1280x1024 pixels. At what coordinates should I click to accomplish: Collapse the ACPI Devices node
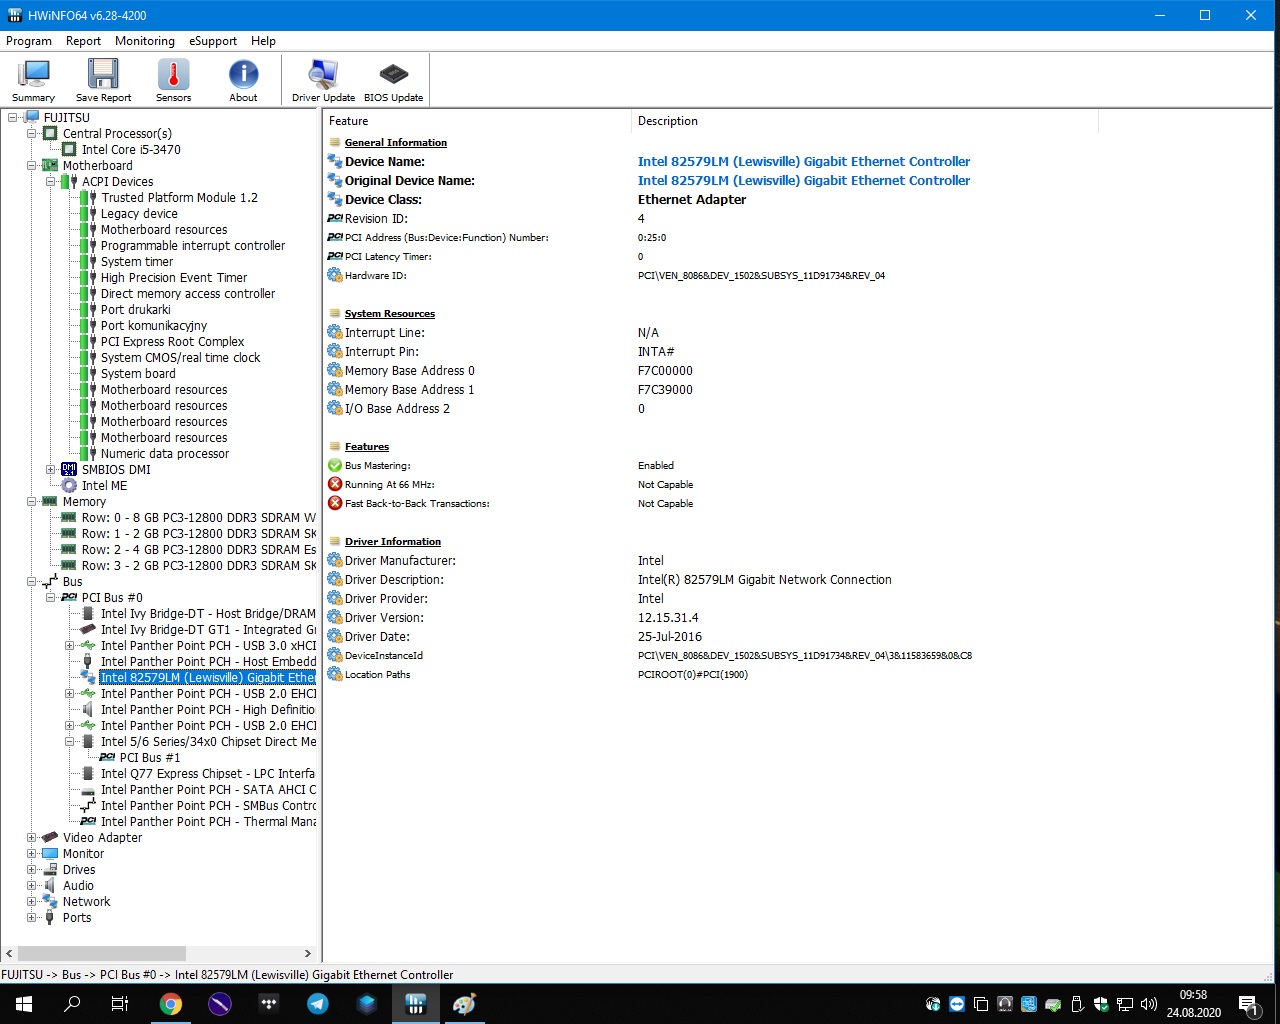[51, 182]
